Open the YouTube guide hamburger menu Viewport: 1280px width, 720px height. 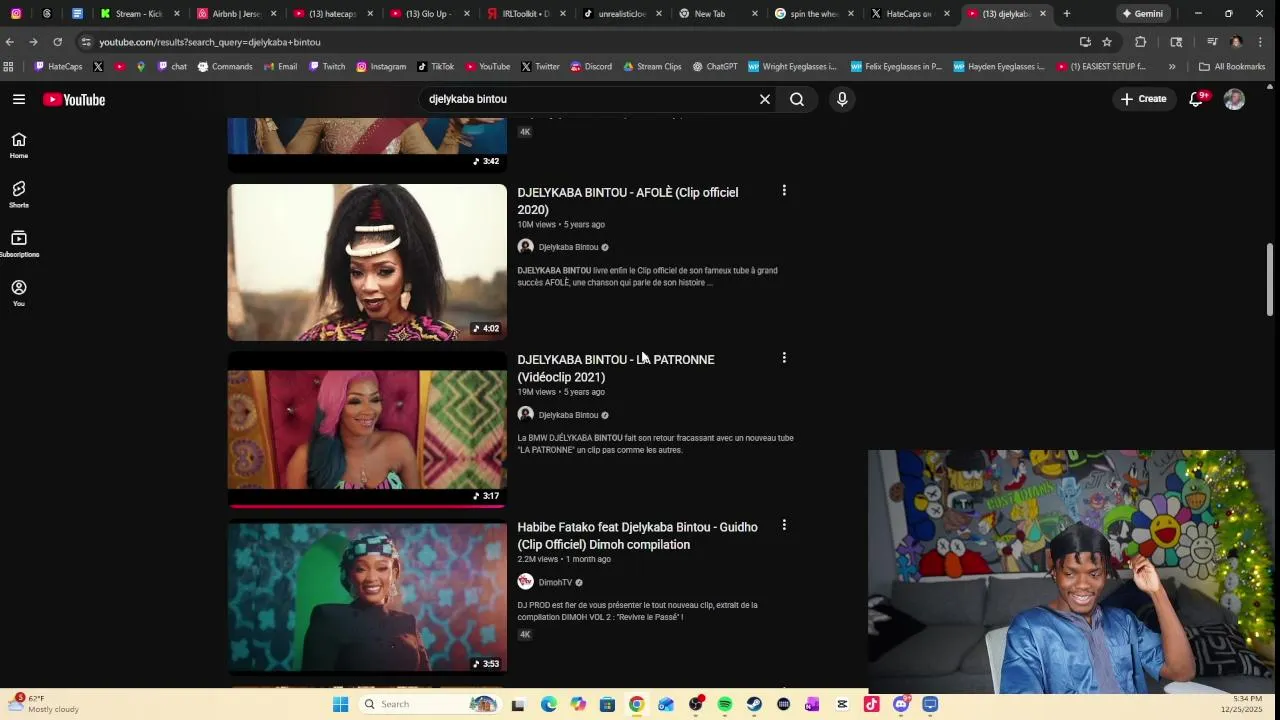pos(19,99)
